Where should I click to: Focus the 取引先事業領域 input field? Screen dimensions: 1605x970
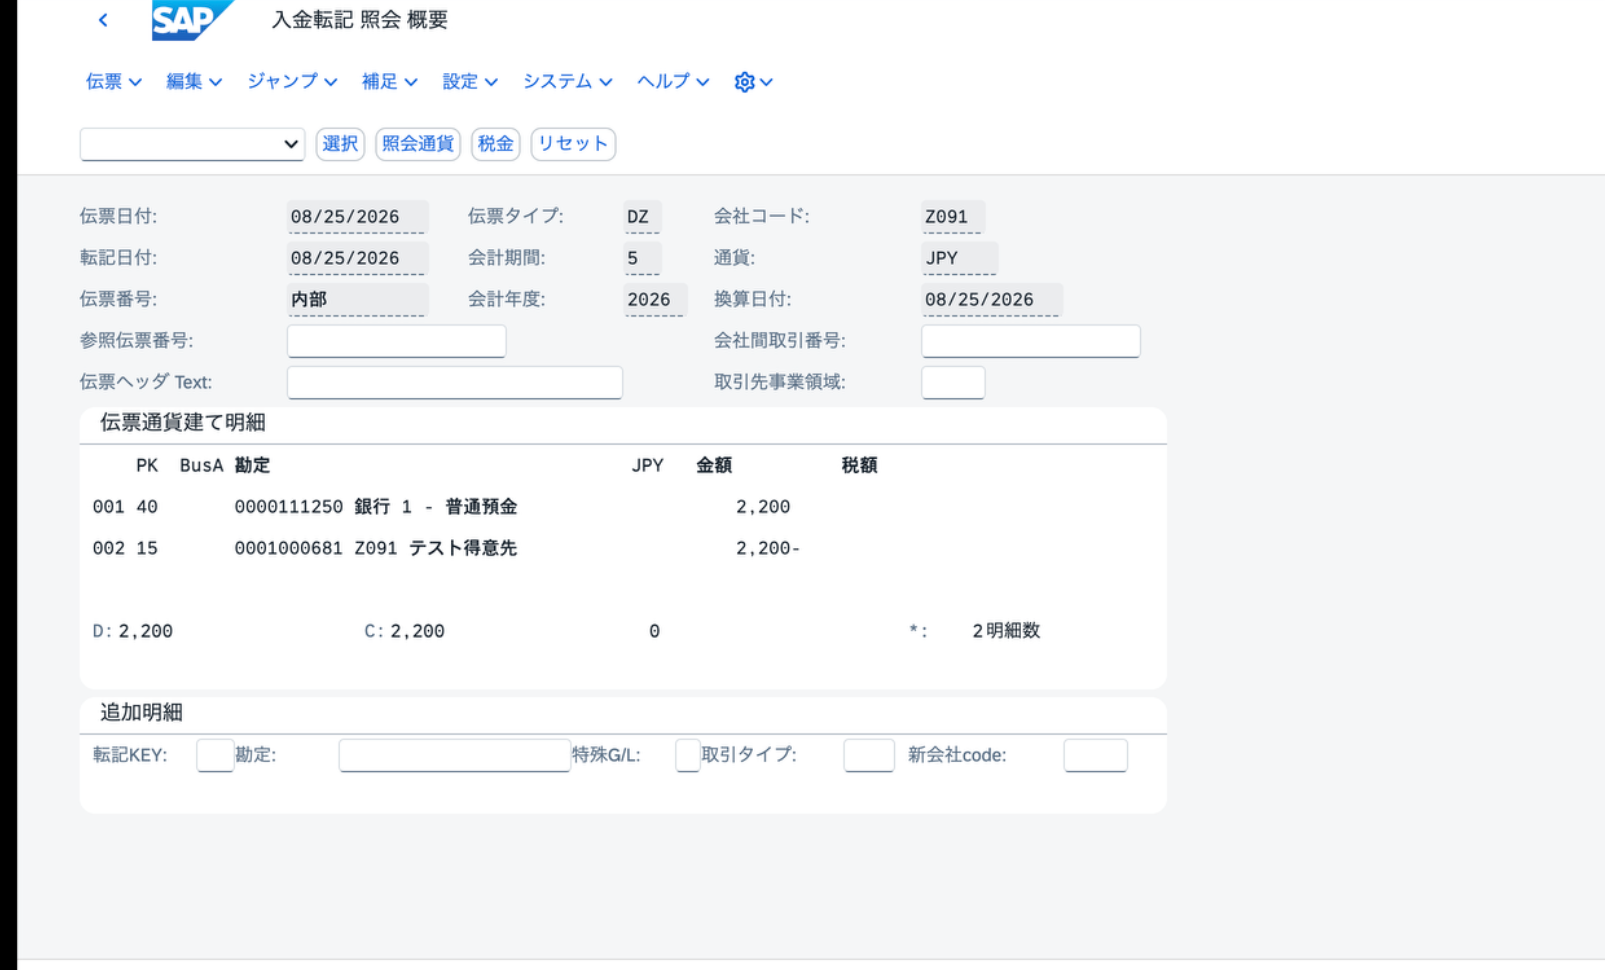tap(953, 382)
